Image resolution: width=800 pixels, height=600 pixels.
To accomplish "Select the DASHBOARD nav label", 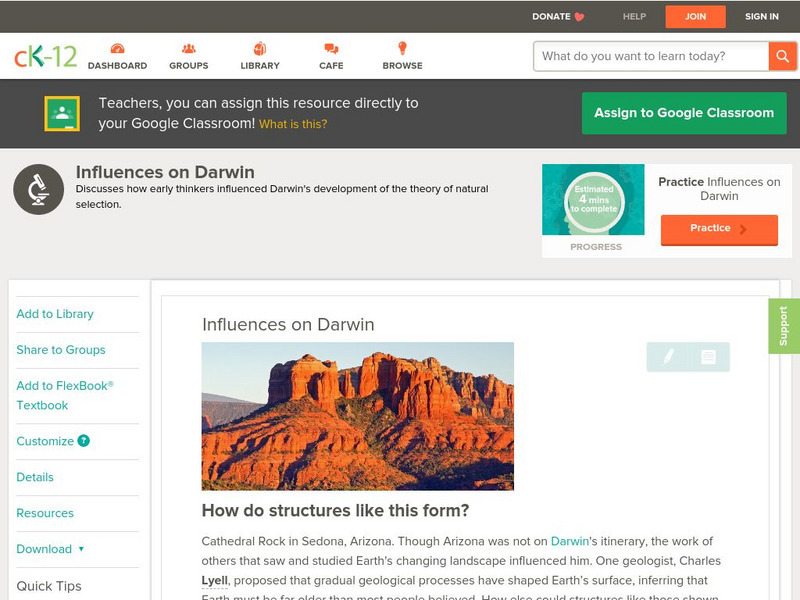I will coord(117,66).
